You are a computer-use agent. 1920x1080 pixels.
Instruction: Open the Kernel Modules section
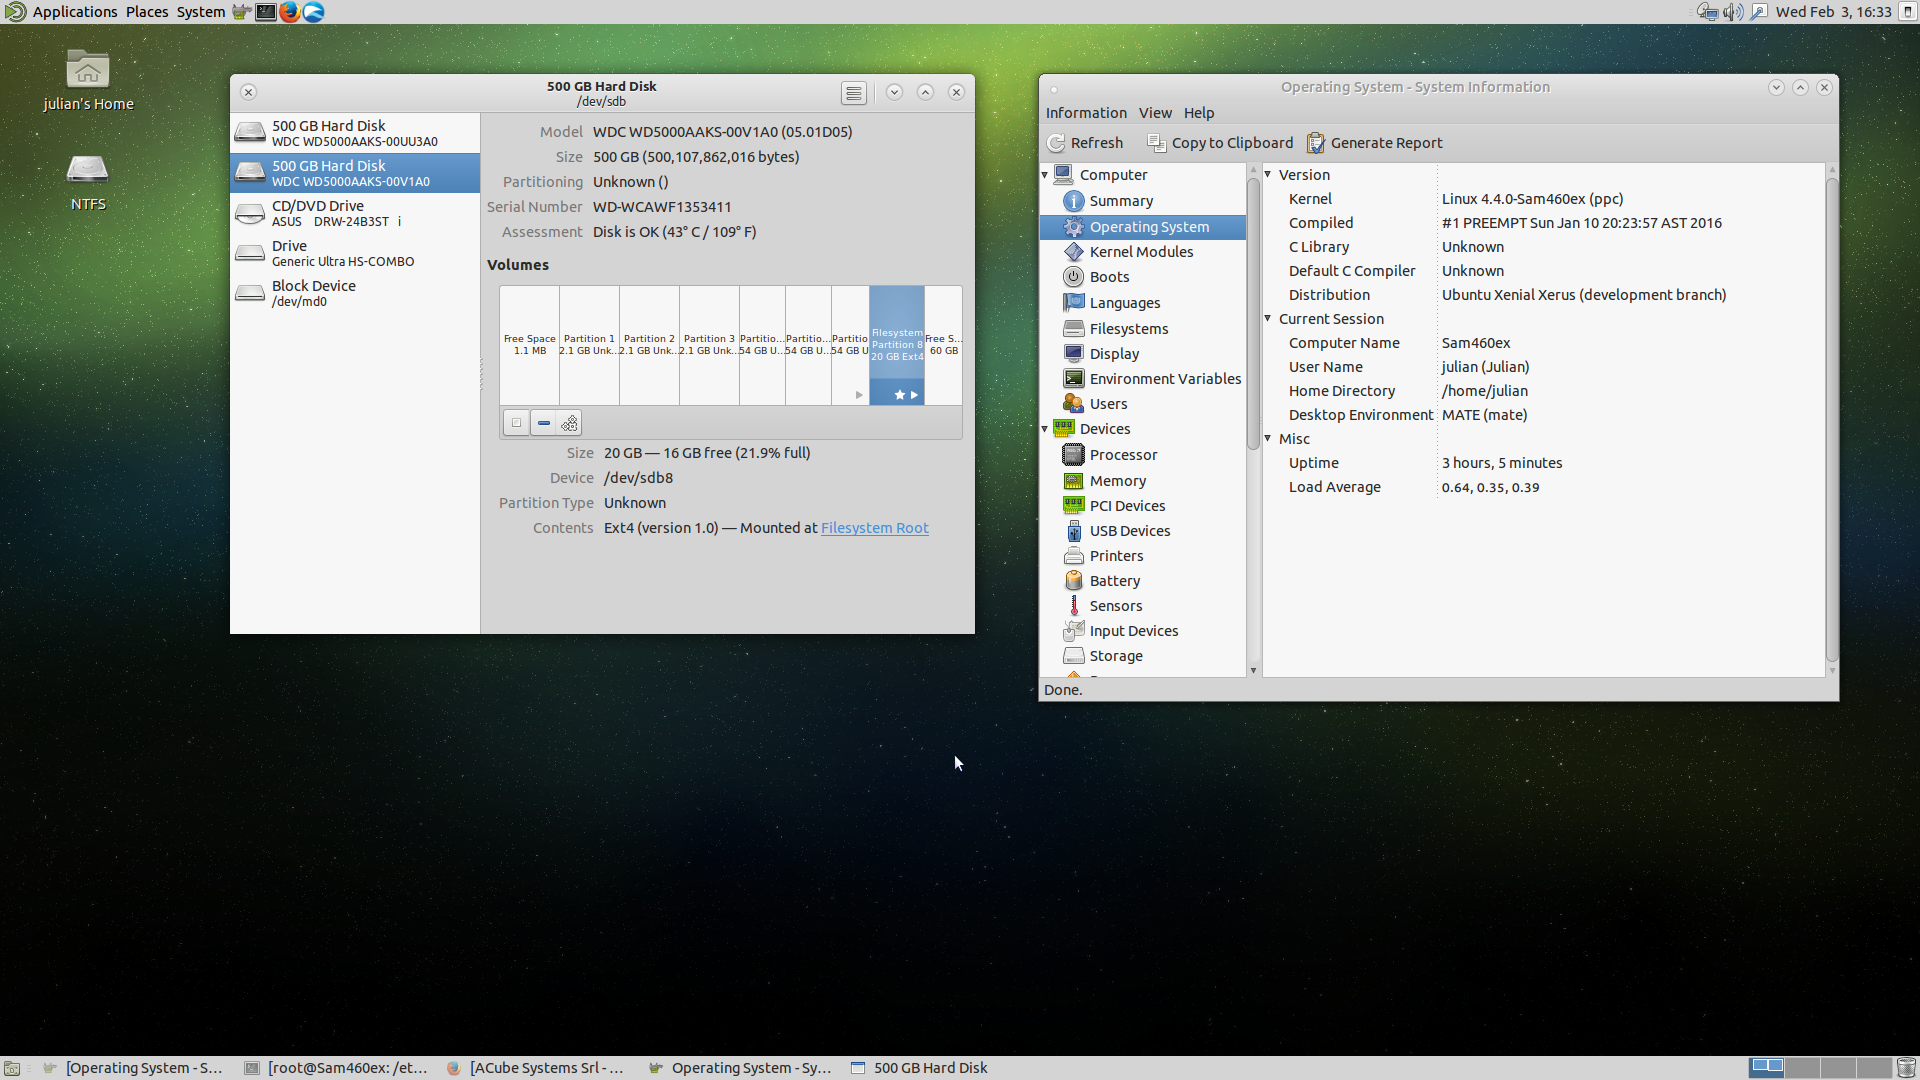[x=1141, y=252]
